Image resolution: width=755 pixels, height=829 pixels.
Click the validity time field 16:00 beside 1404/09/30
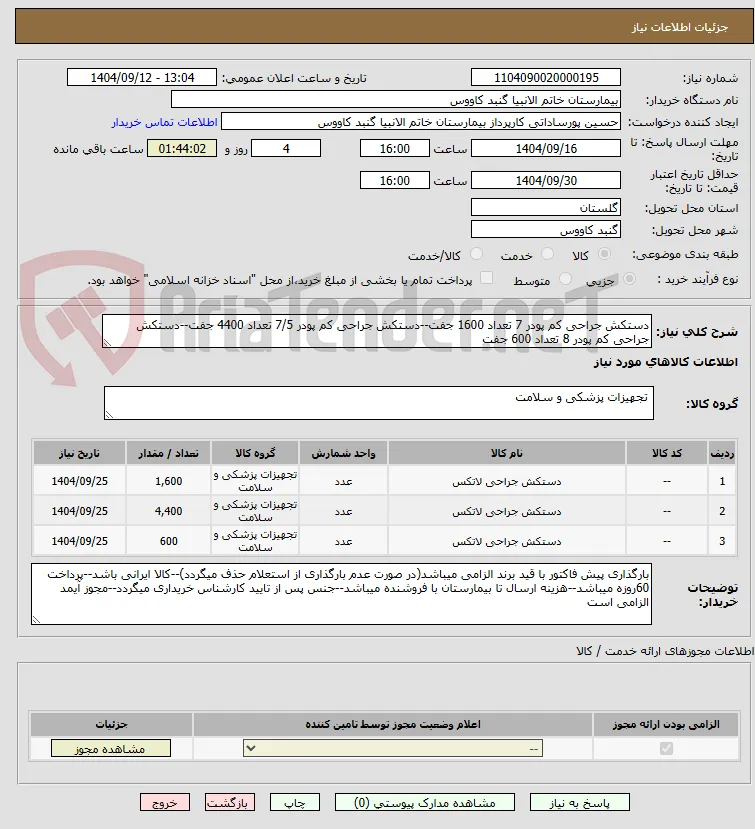394,180
